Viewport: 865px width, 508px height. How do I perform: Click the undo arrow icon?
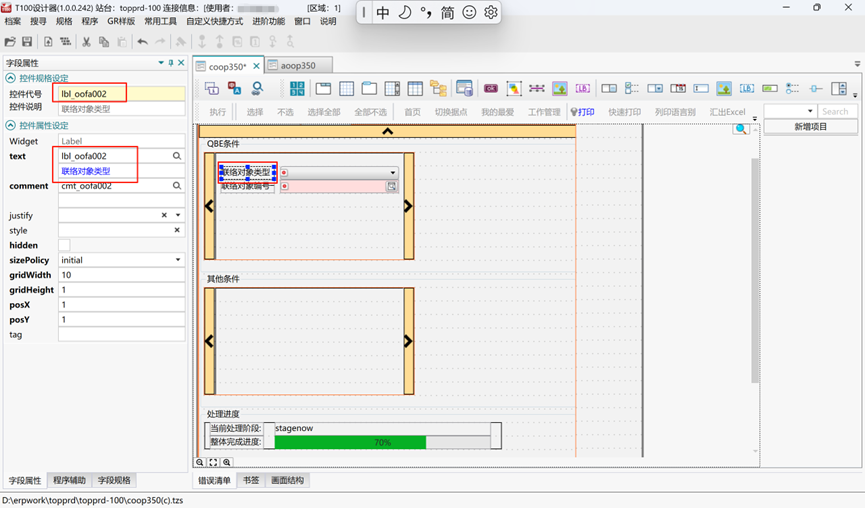[142, 41]
